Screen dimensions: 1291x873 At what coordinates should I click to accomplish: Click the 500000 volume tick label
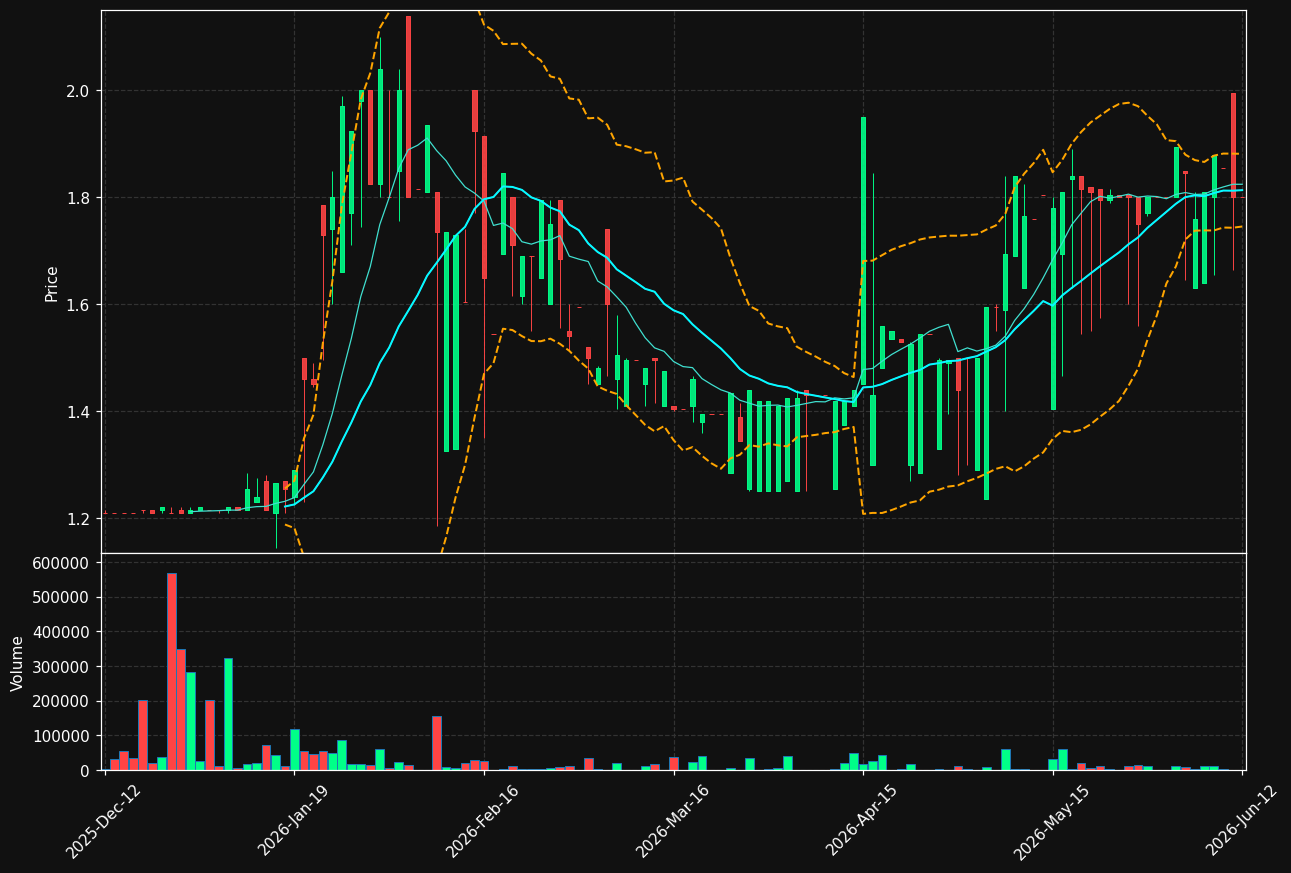click(x=62, y=597)
